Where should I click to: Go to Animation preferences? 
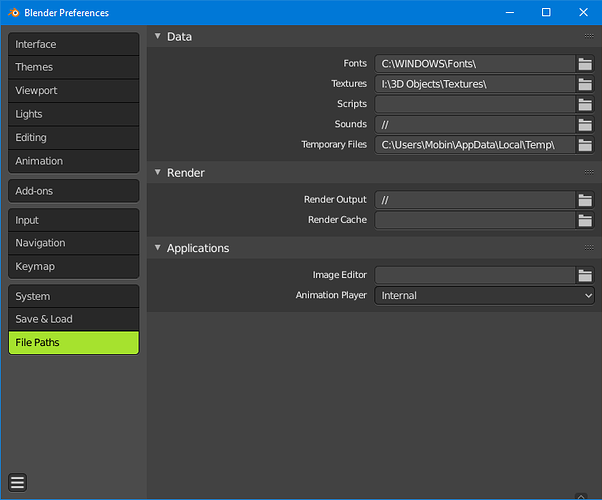(x=73, y=161)
